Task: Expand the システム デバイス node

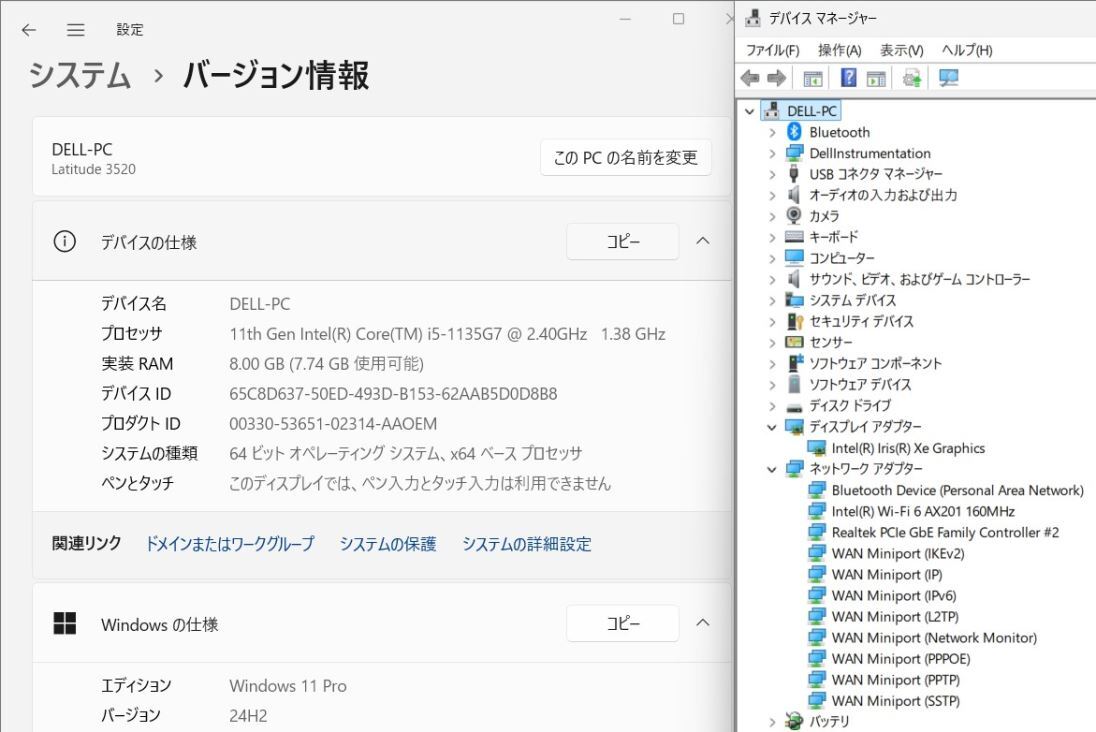Action: point(772,301)
